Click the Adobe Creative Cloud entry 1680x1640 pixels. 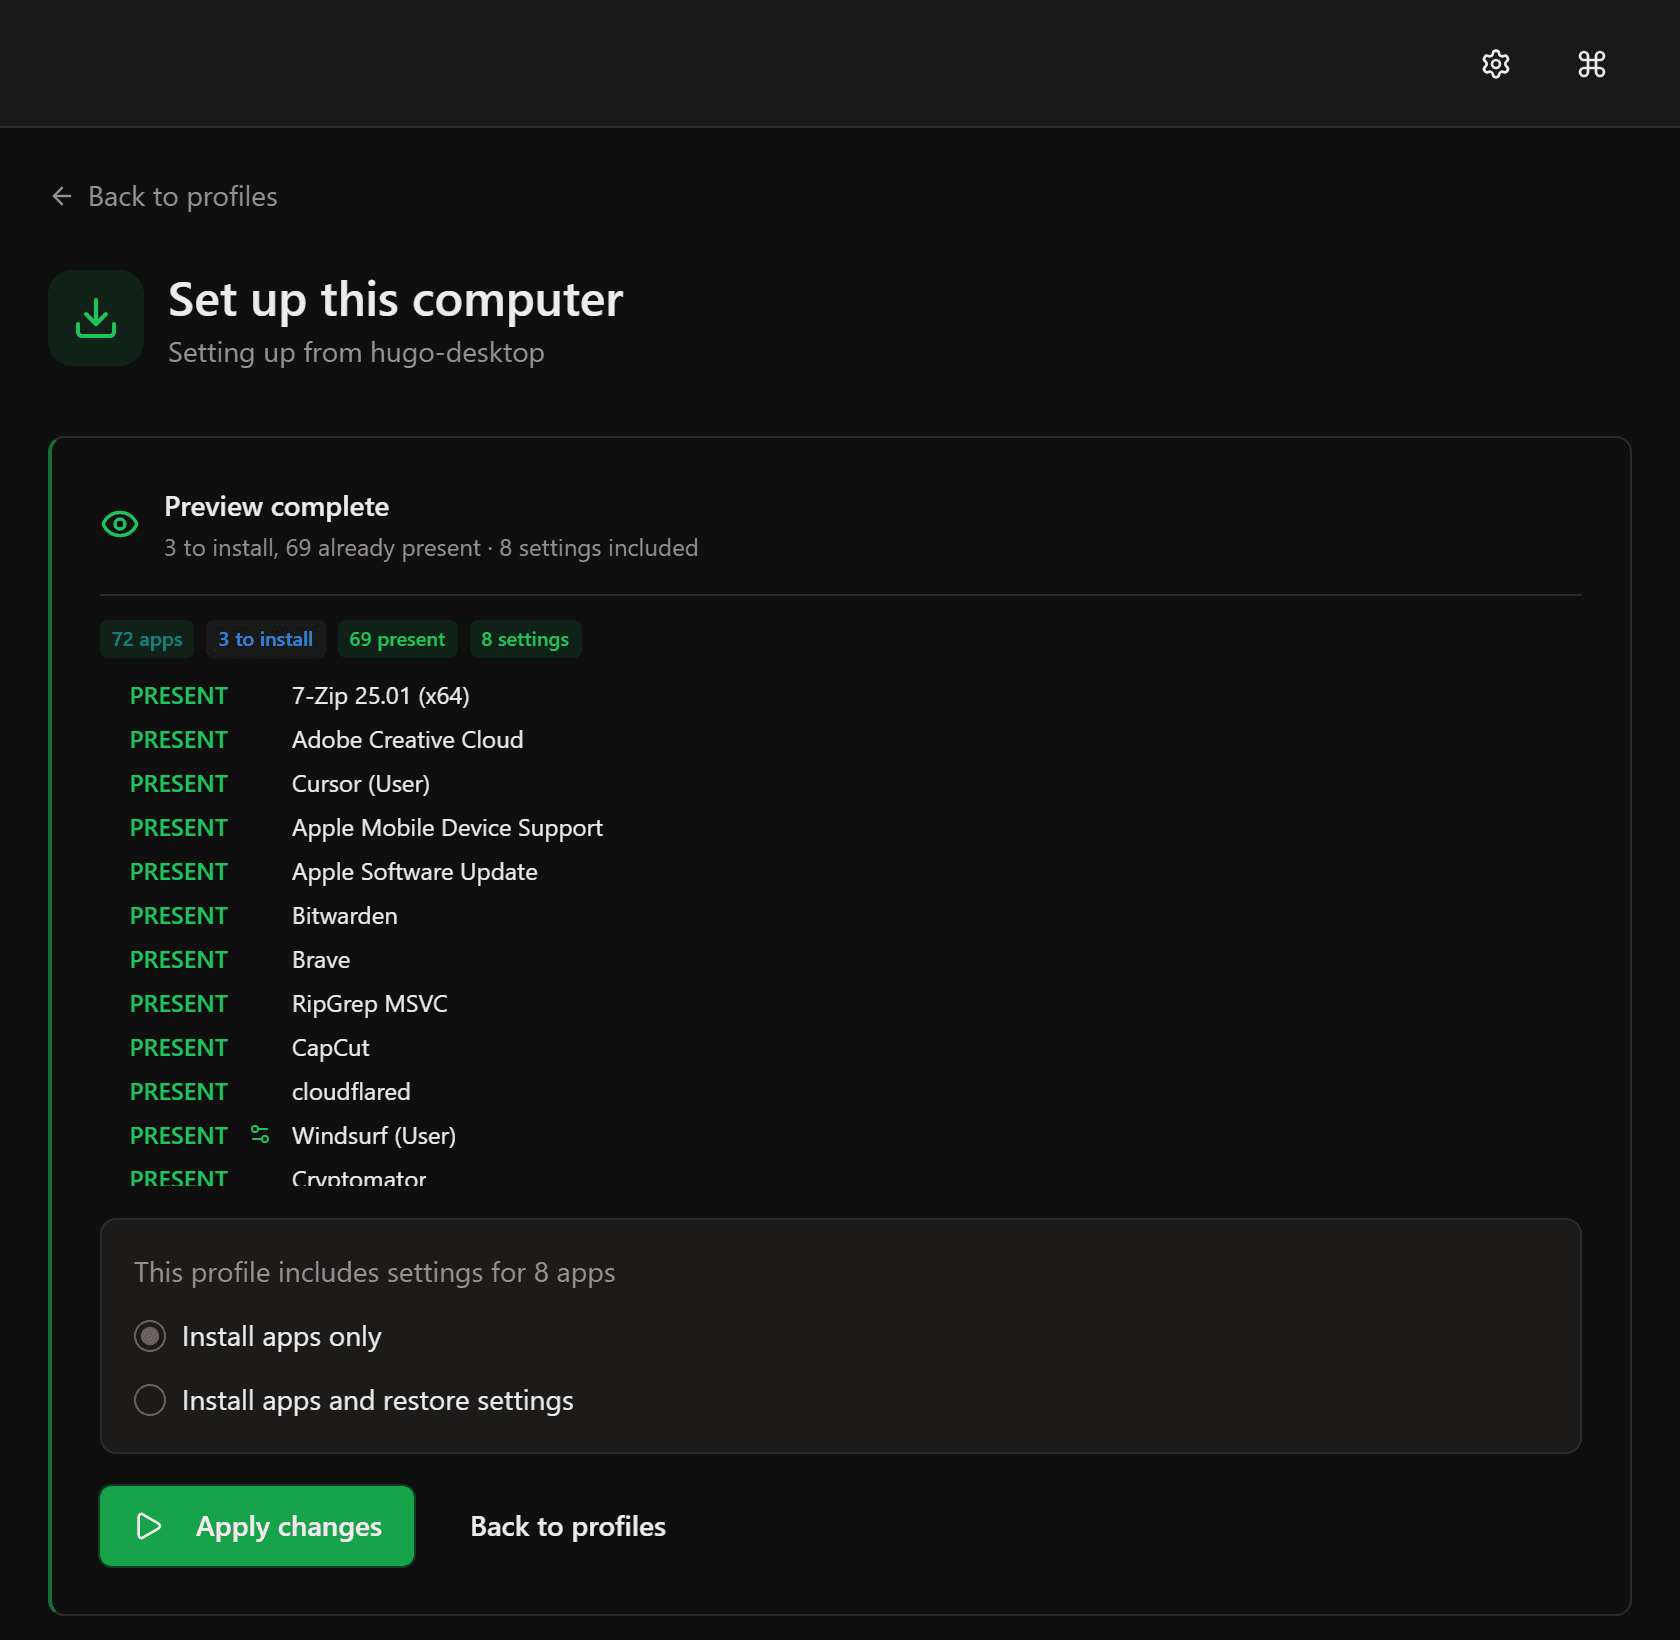click(407, 740)
